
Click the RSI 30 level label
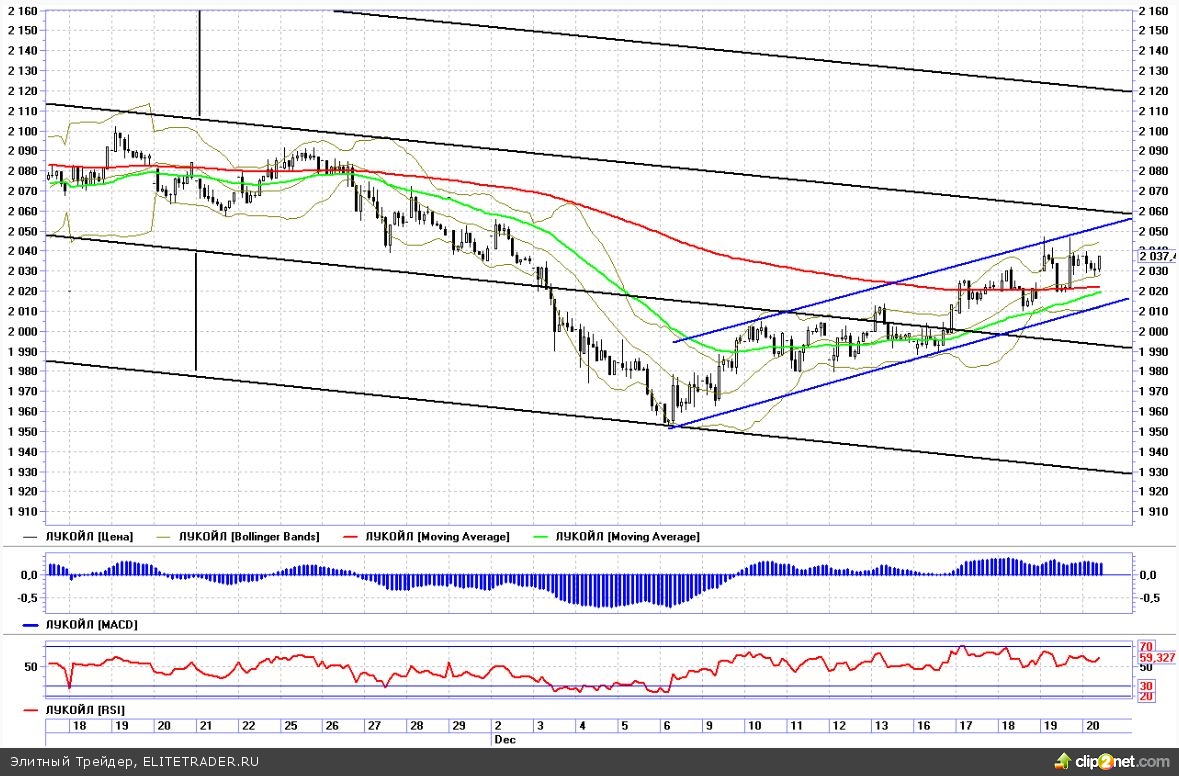point(1145,685)
